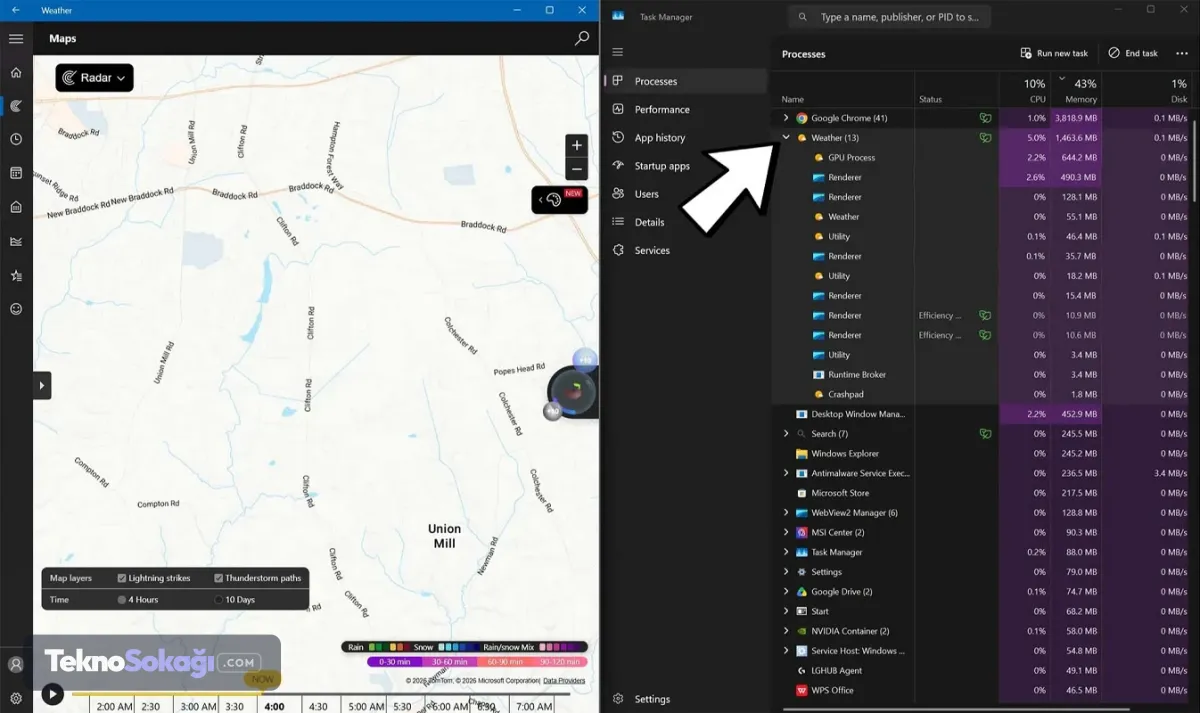Expand the Search (7) process group
The height and width of the screenshot is (713, 1200).
786,434
